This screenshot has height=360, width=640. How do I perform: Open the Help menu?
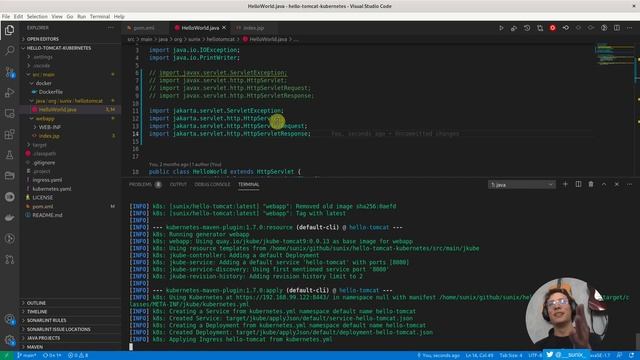(119, 16)
